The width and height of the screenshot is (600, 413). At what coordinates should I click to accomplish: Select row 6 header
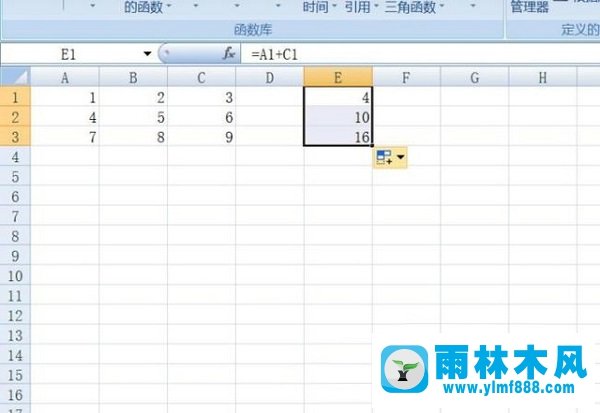pyautogui.click(x=15, y=197)
